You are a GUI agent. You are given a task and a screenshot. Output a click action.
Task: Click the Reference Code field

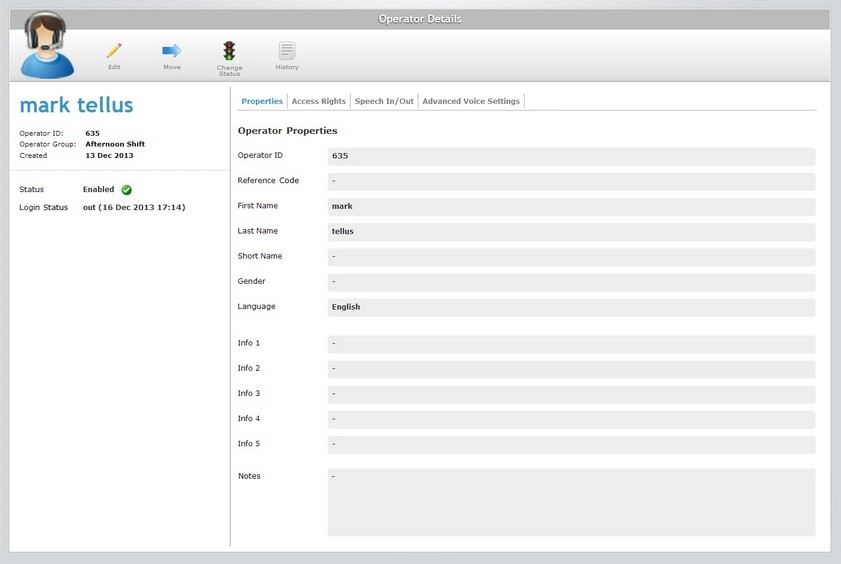[571, 181]
